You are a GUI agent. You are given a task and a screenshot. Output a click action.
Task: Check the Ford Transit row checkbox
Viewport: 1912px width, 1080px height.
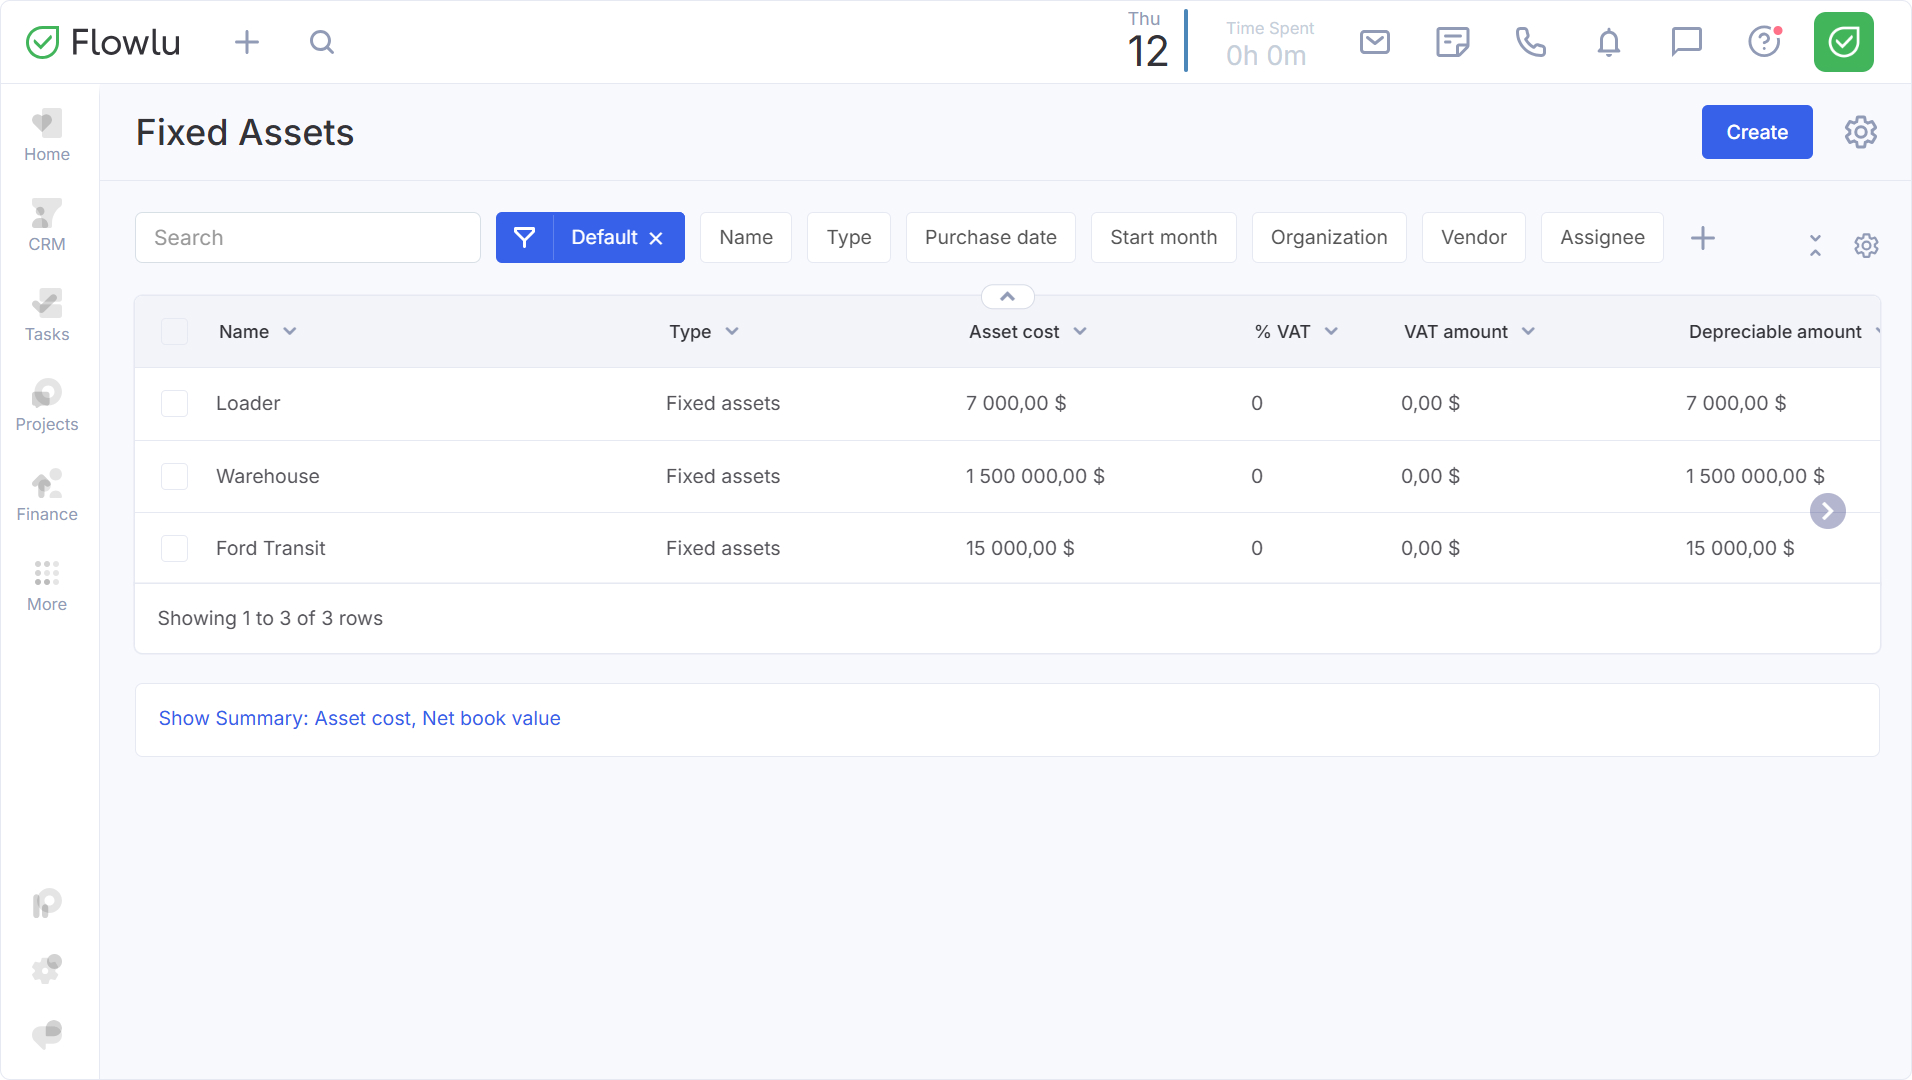[175, 548]
